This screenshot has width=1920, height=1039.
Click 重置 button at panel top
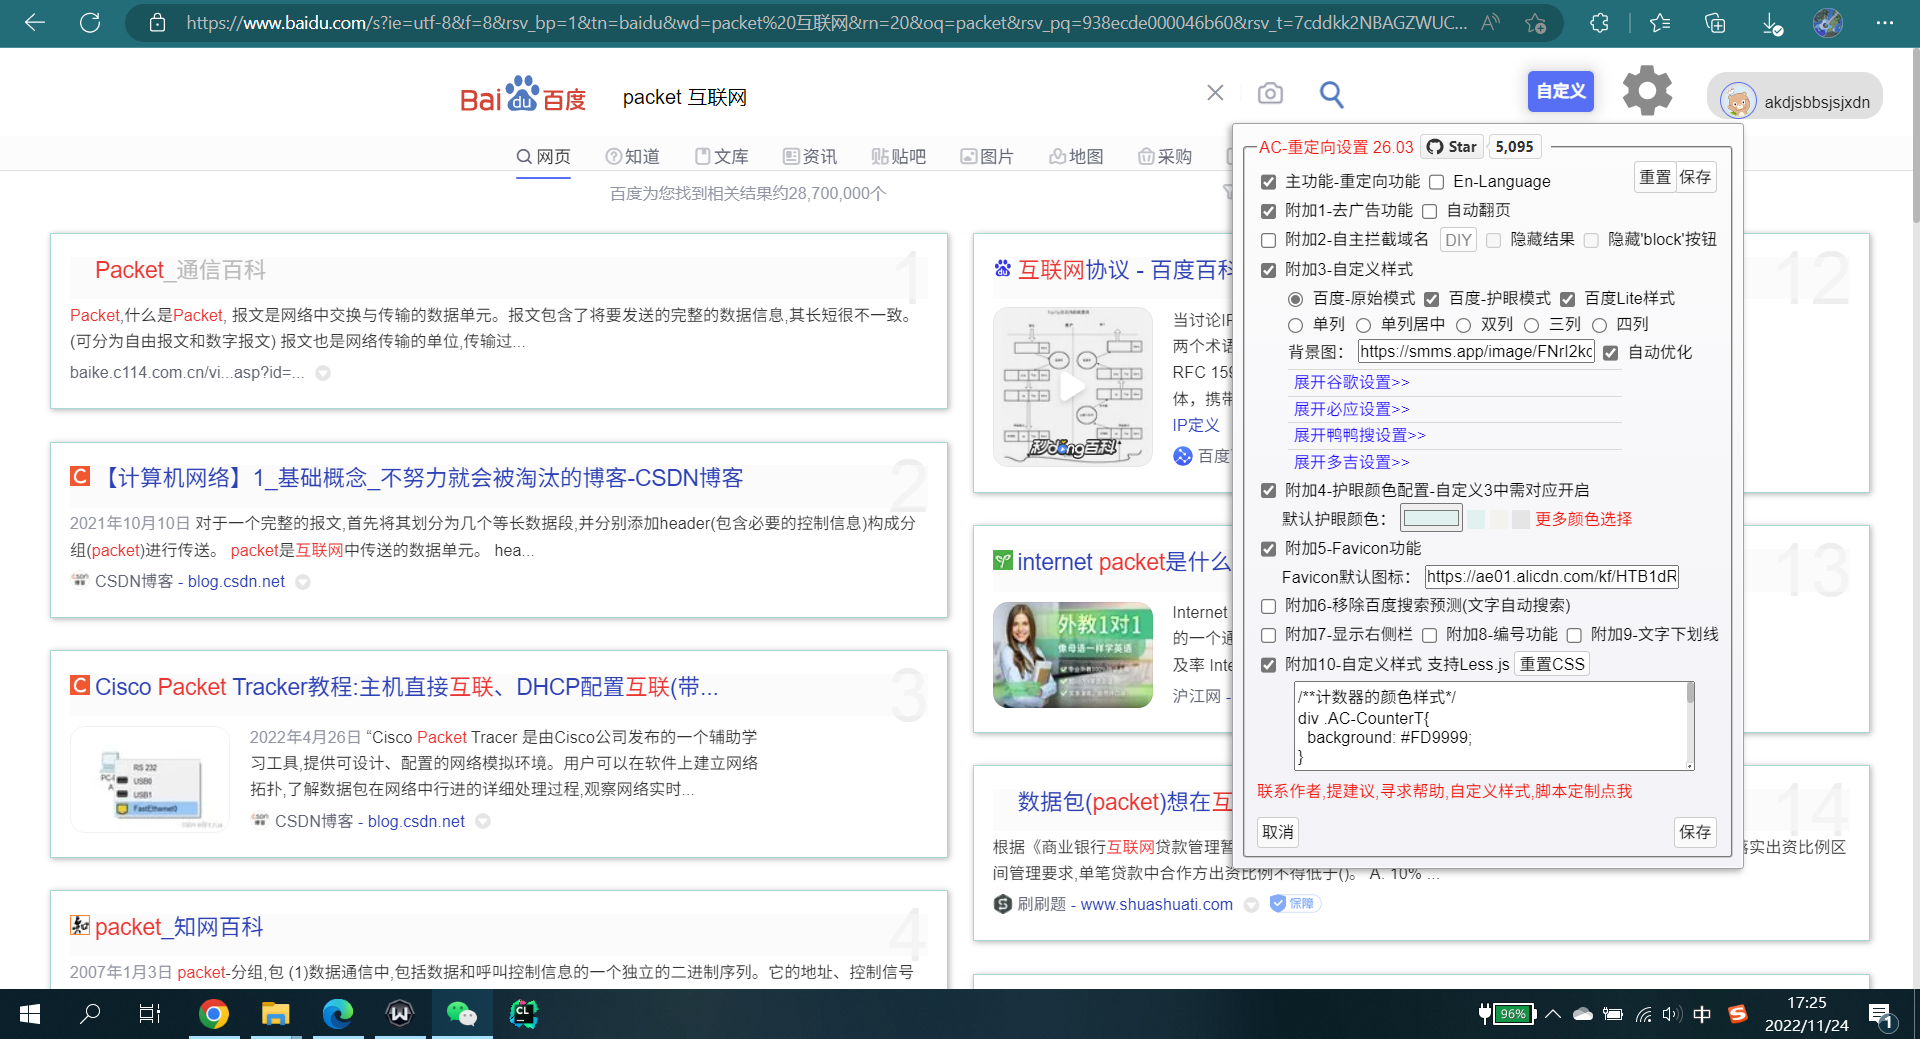[x=1655, y=177]
